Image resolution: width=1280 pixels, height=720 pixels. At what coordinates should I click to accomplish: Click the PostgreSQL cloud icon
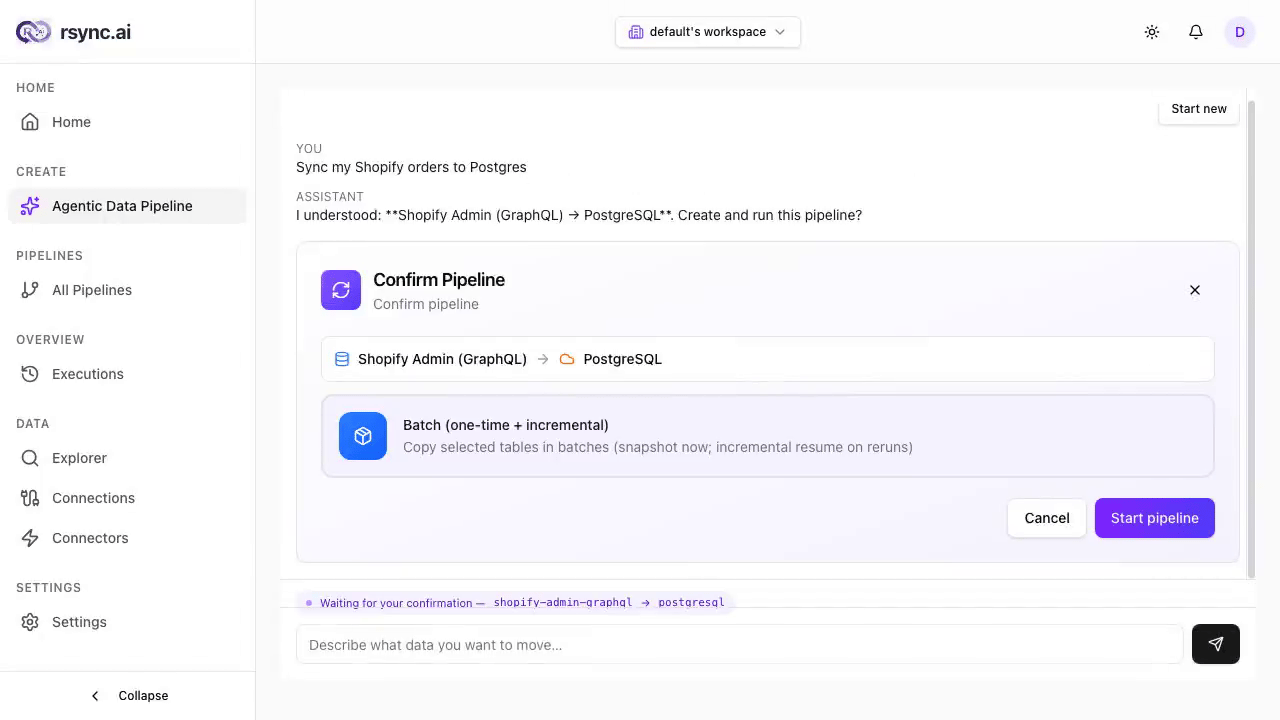point(567,359)
